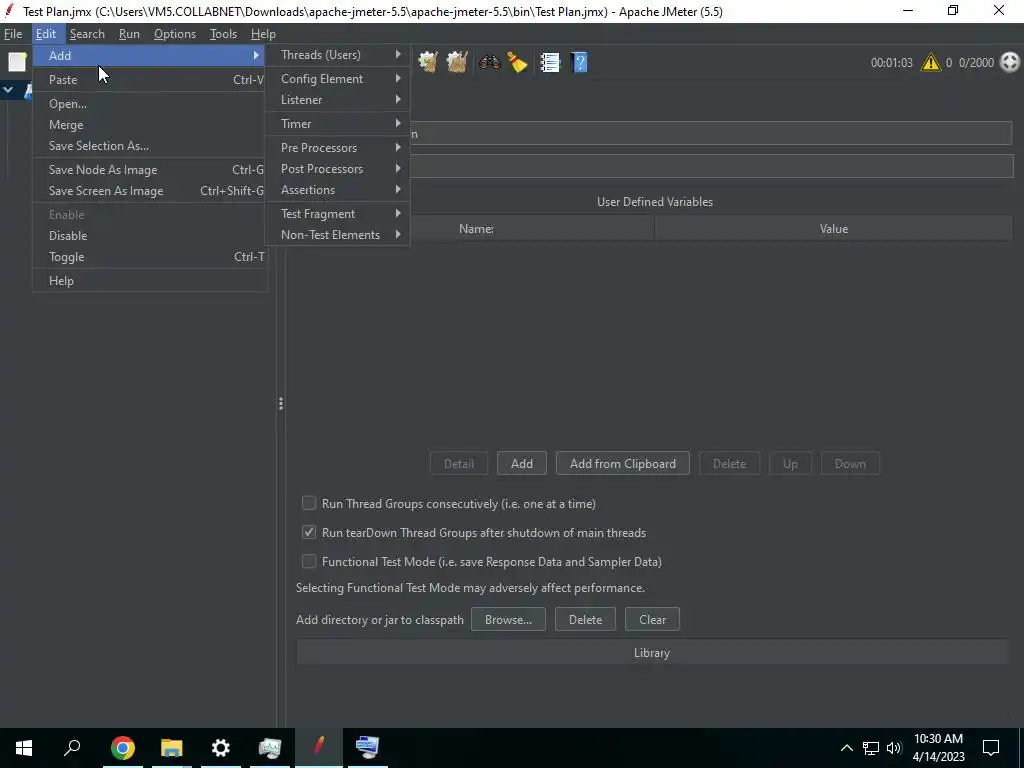Open the Function Helper list icon
Viewport: 1024px width, 768px height.
pyautogui.click(x=550, y=62)
